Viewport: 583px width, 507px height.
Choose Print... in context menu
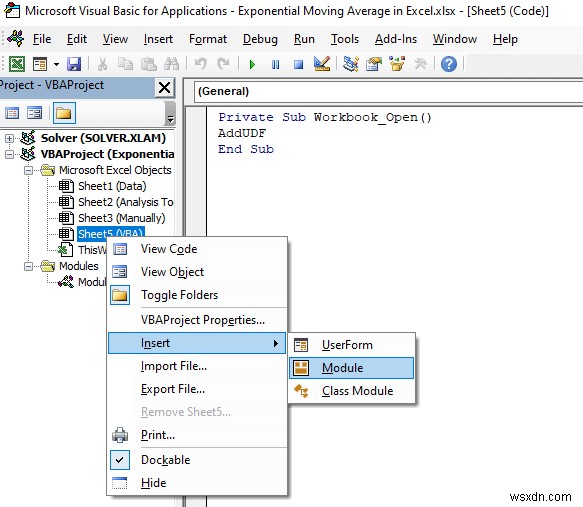(x=197, y=435)
